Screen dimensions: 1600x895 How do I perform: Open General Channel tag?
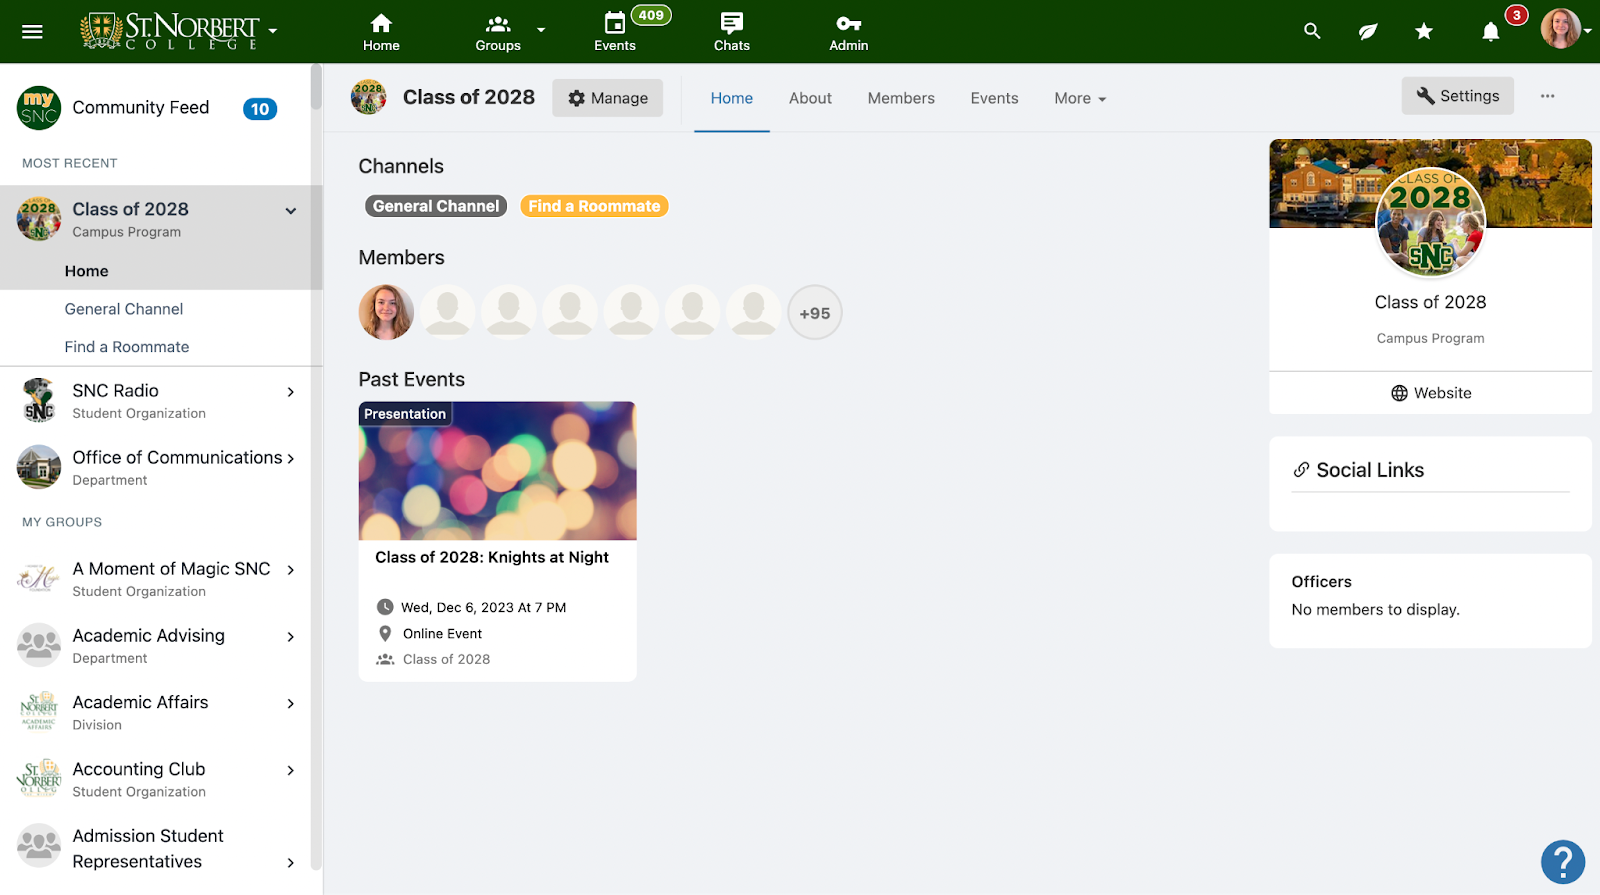coord(436,206)
